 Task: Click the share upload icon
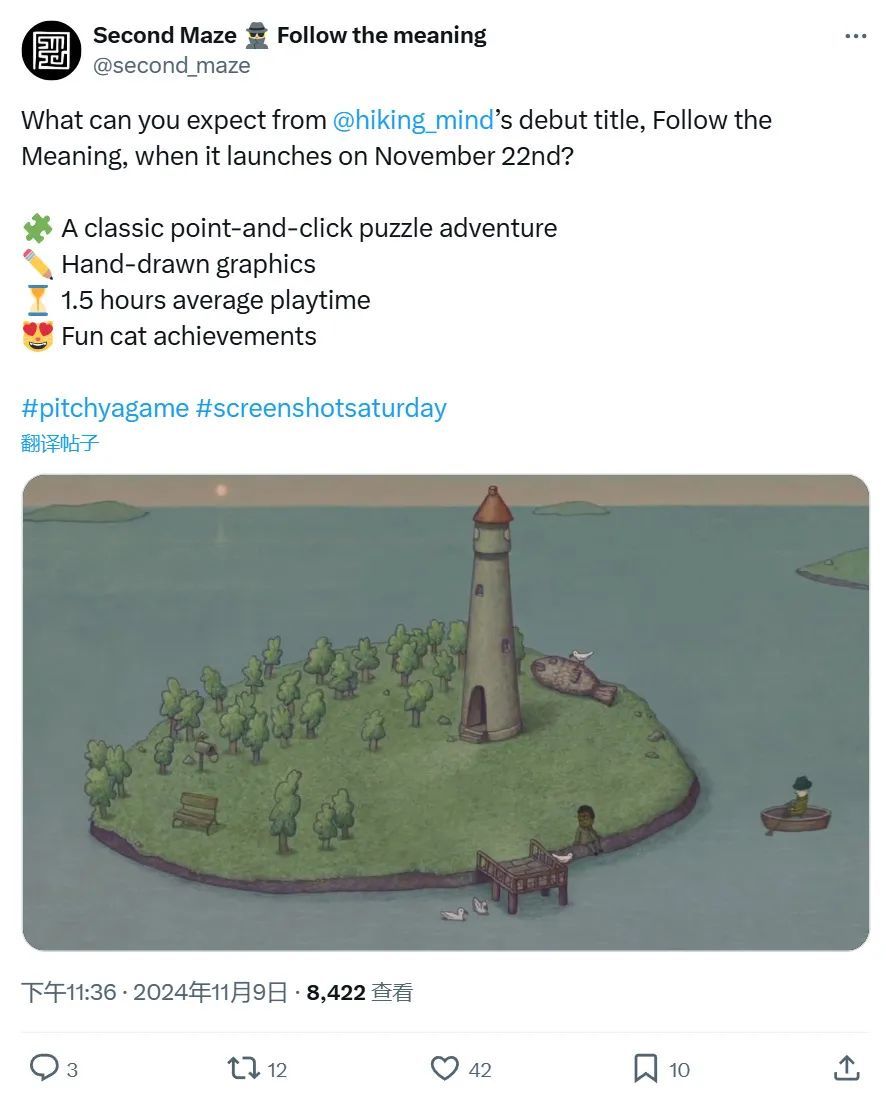[x=846, y=1069]
